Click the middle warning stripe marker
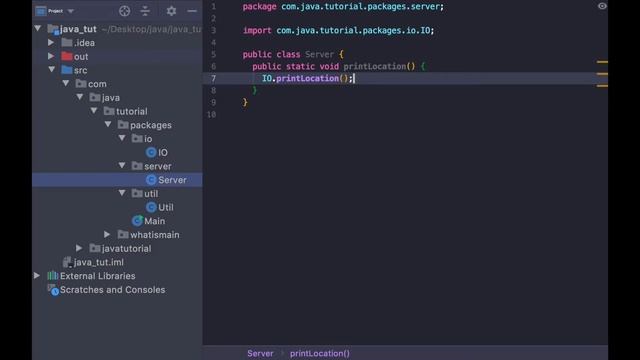The width and height of the screenshot is (640, 360). 602,74
